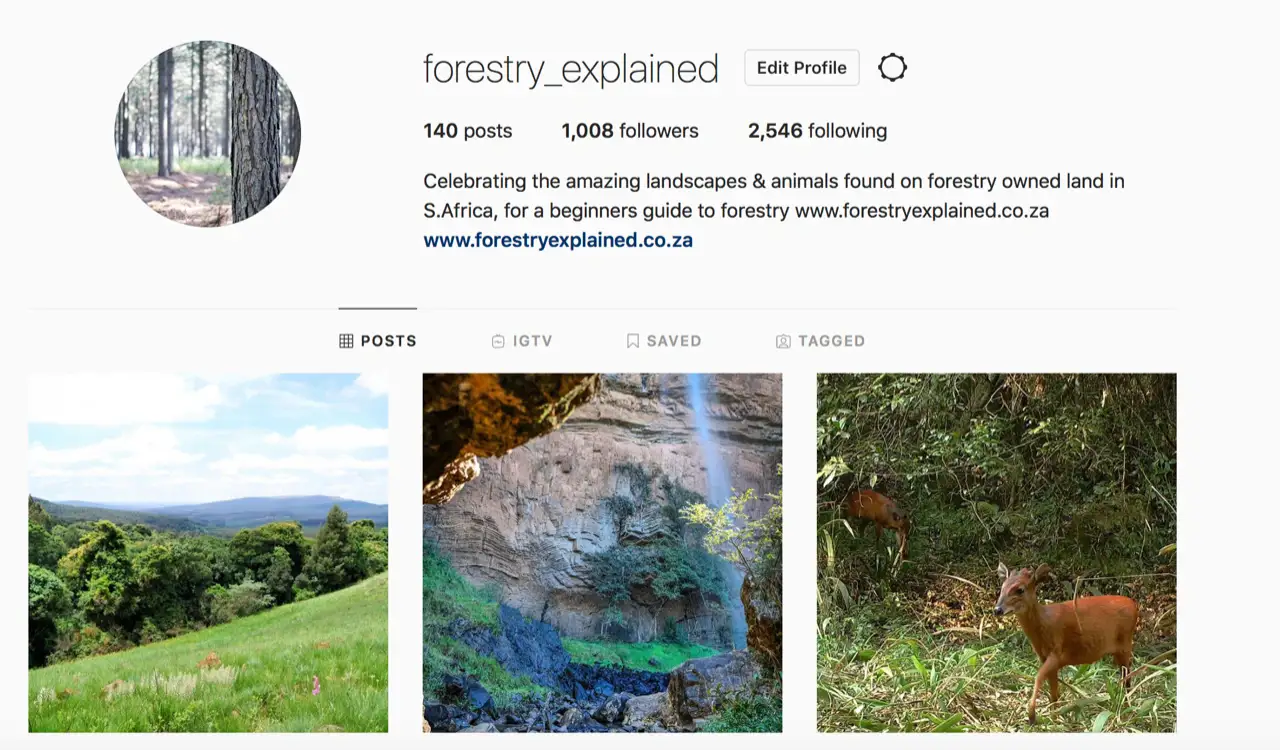Open the IGTV section
This screenshot has height=750, width=1280.
[x=521, y=340]
